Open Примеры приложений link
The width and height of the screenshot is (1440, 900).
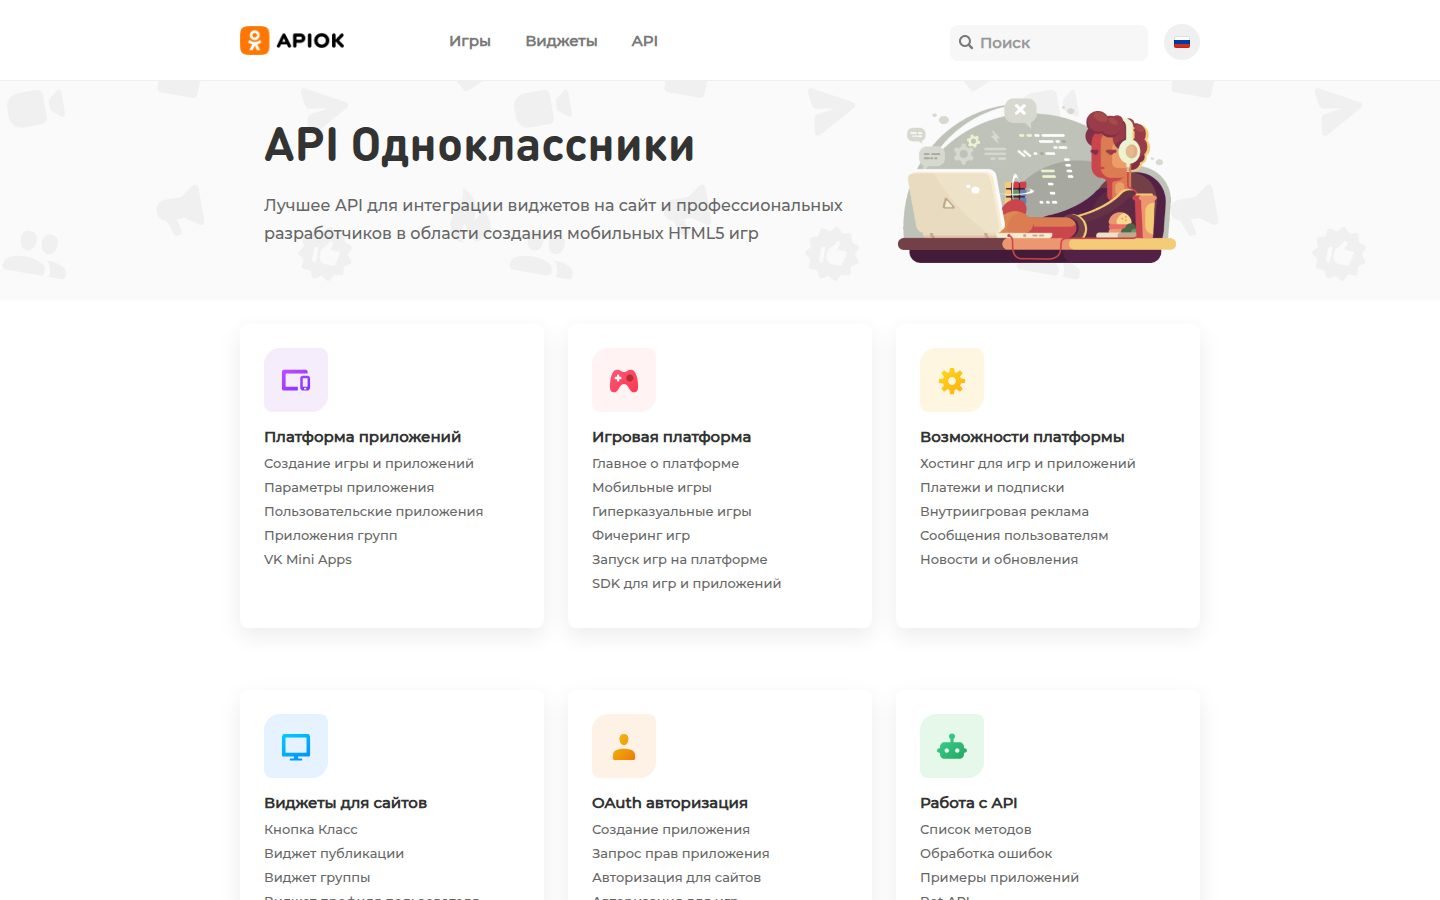click(999, 877)
